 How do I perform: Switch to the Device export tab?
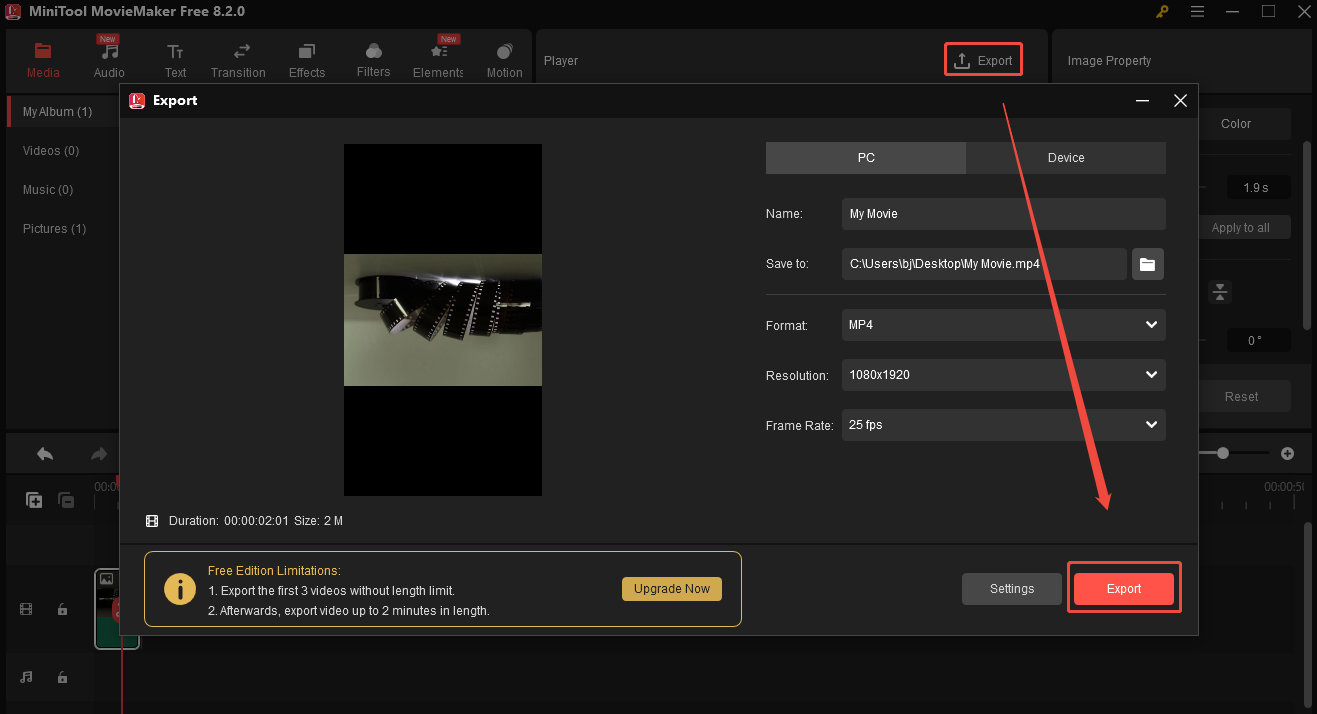1066,158
